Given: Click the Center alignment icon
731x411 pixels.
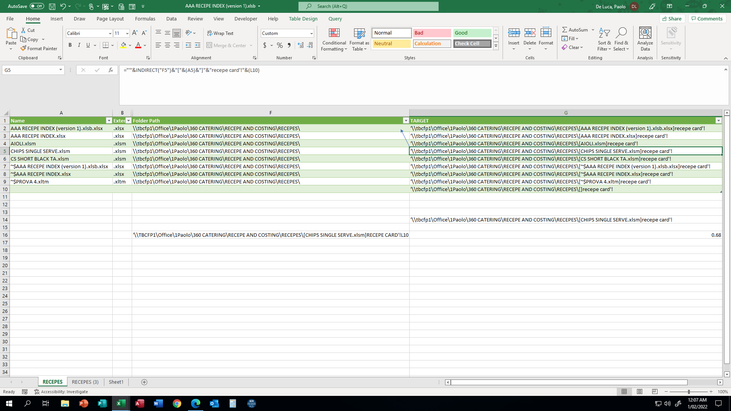Looking at the screenshot, I should [x=167, y=45].
